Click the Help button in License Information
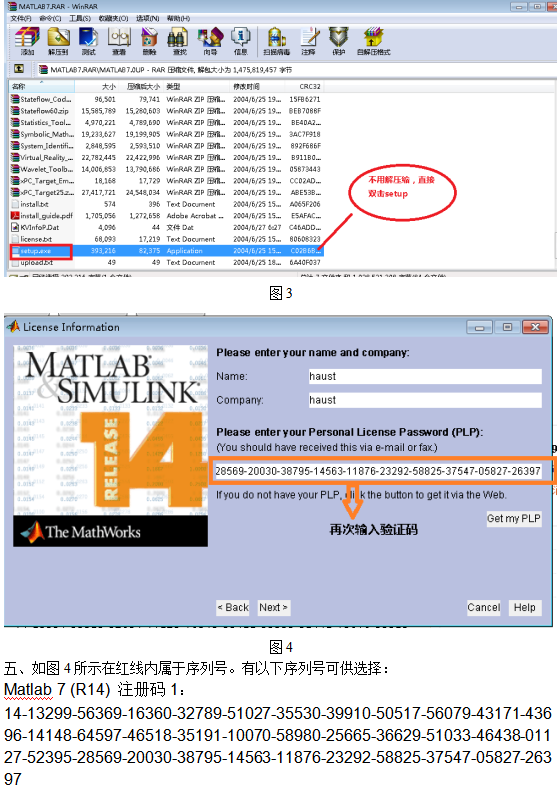Image resolution: width=558 pixels, height=790 pixels. tap(525, 608)
